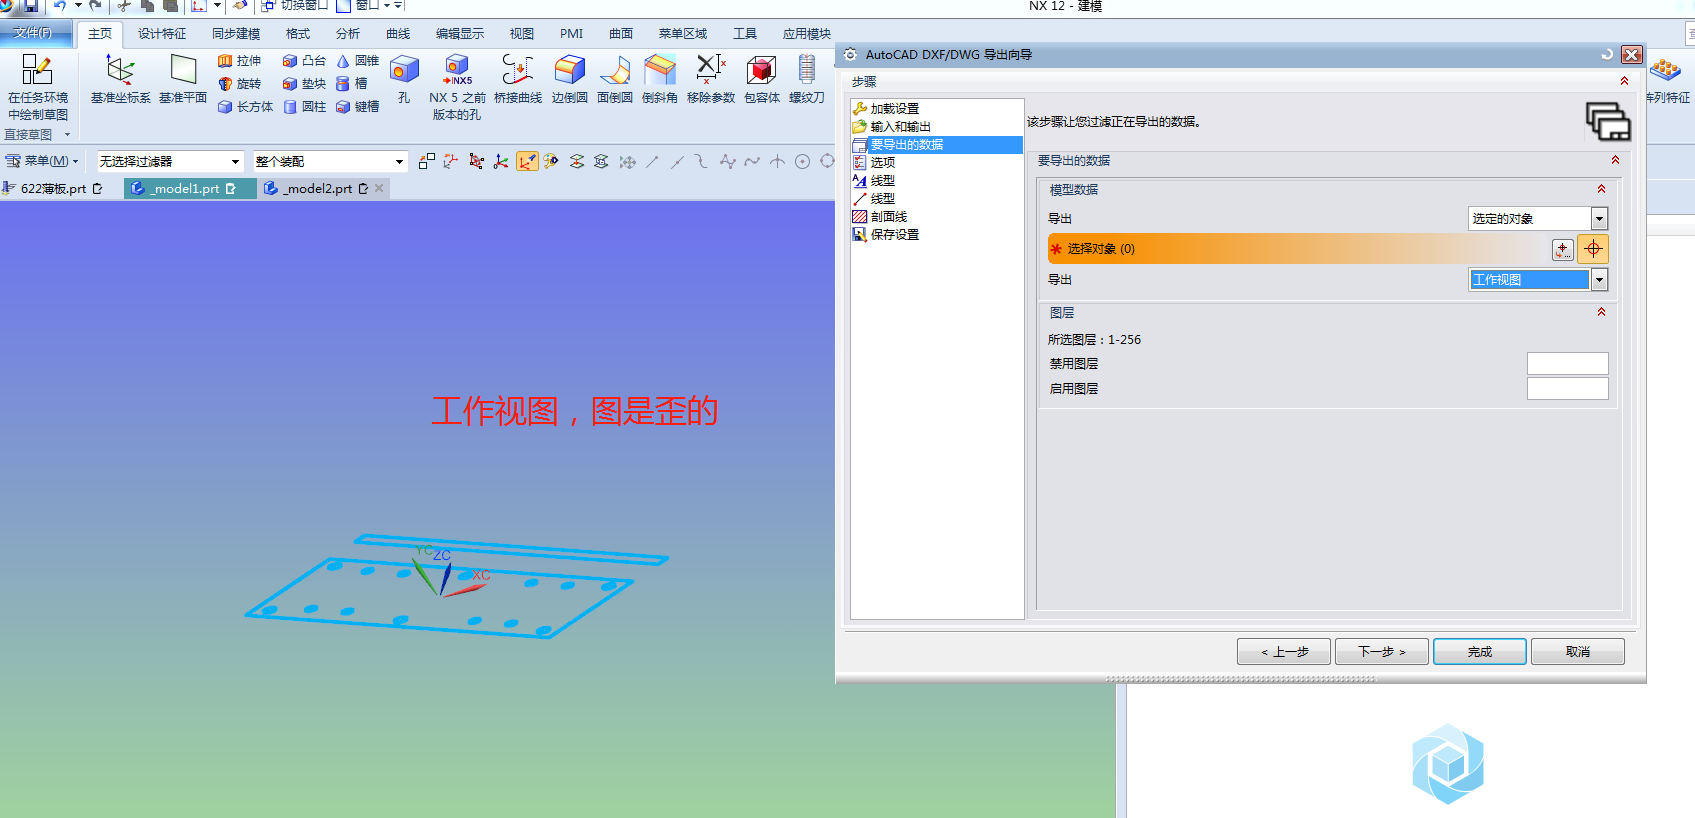Select the 基准平面 datum plane tool

coord(183,80)
